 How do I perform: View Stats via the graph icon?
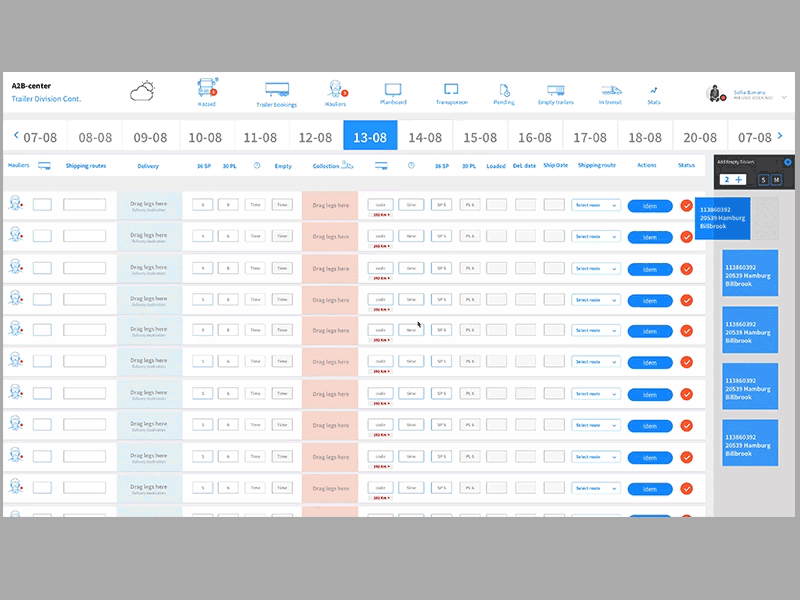(x=653, y=90)
